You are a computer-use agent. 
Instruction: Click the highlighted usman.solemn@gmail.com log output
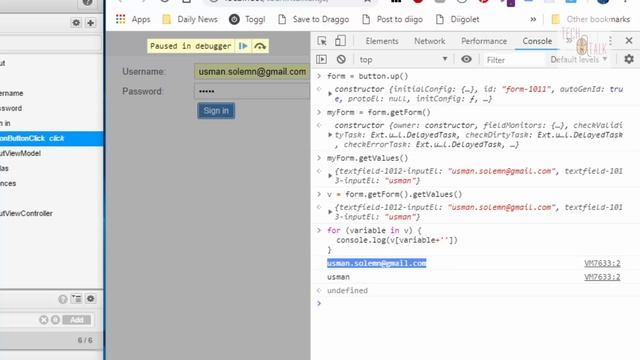(376, 263)
